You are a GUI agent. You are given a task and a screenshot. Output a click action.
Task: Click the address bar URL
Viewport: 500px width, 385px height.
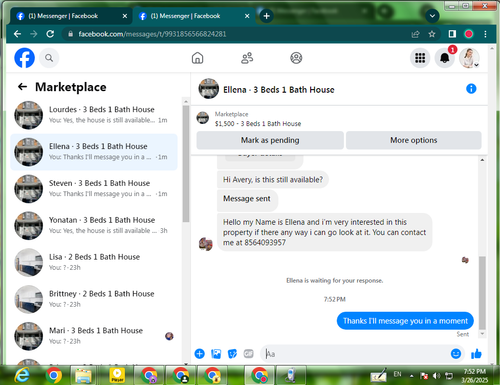152,34
